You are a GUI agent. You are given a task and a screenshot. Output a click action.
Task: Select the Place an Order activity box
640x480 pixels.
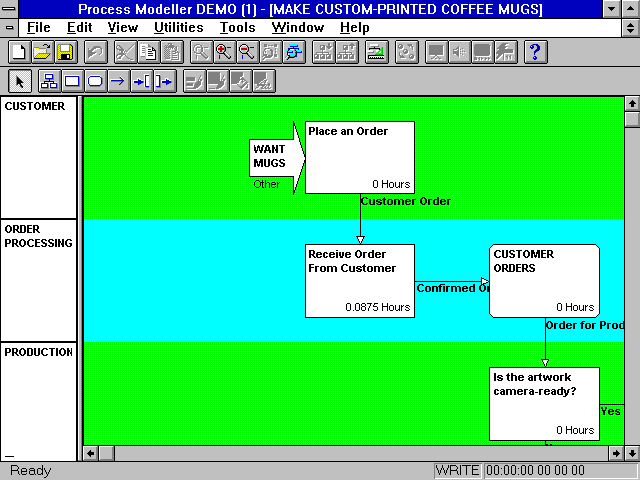tap(359, 157)
